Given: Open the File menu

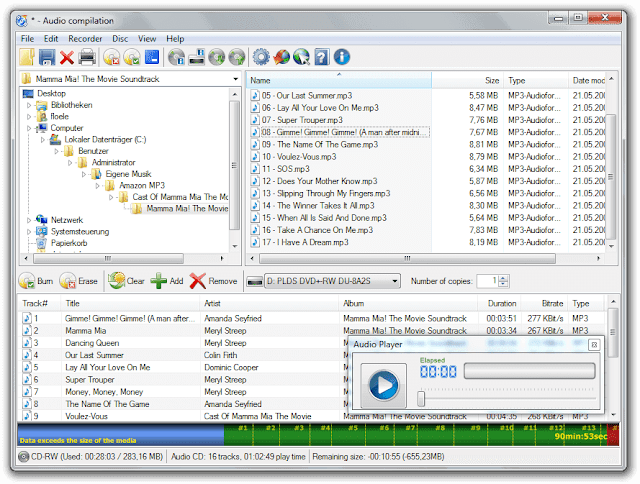Looking at the screenshot, I should pyautogui.click(x=27, y=39).
